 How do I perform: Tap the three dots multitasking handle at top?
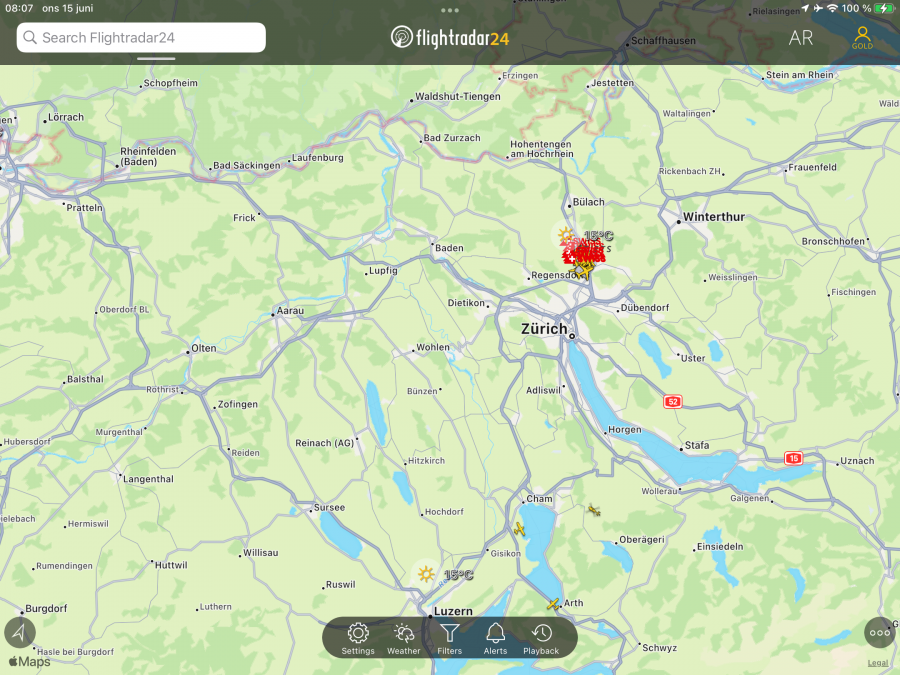pyautogui.click(x=450, y=10)
